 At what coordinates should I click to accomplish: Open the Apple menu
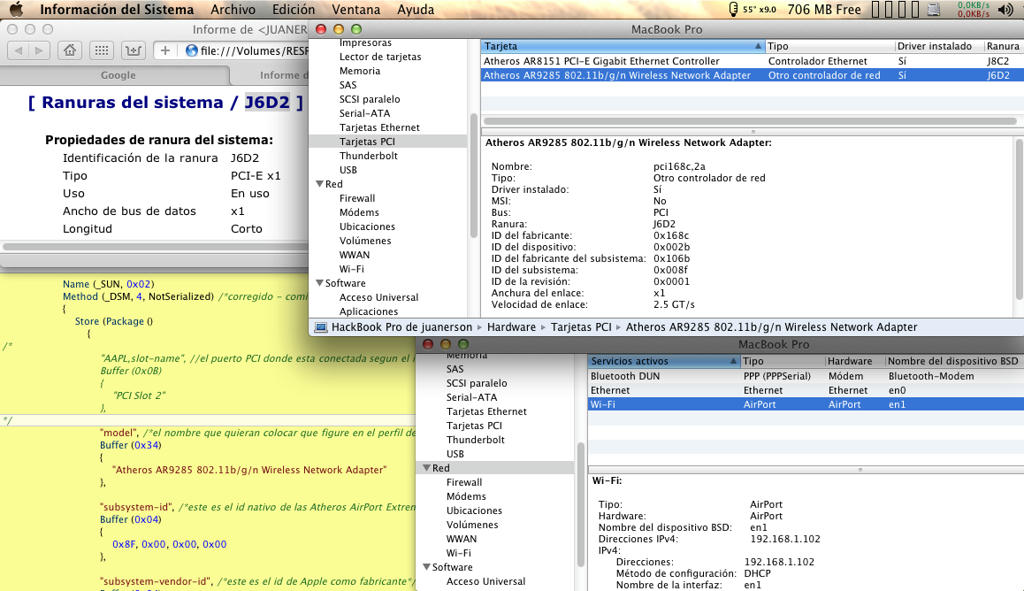pyautogui.click(x=16, y=10)
